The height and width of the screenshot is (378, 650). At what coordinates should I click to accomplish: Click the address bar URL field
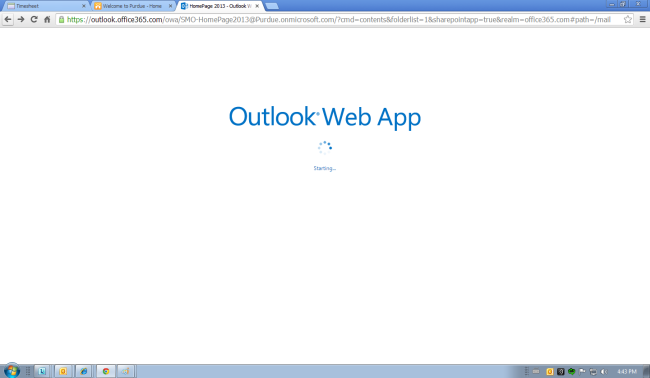344,19
